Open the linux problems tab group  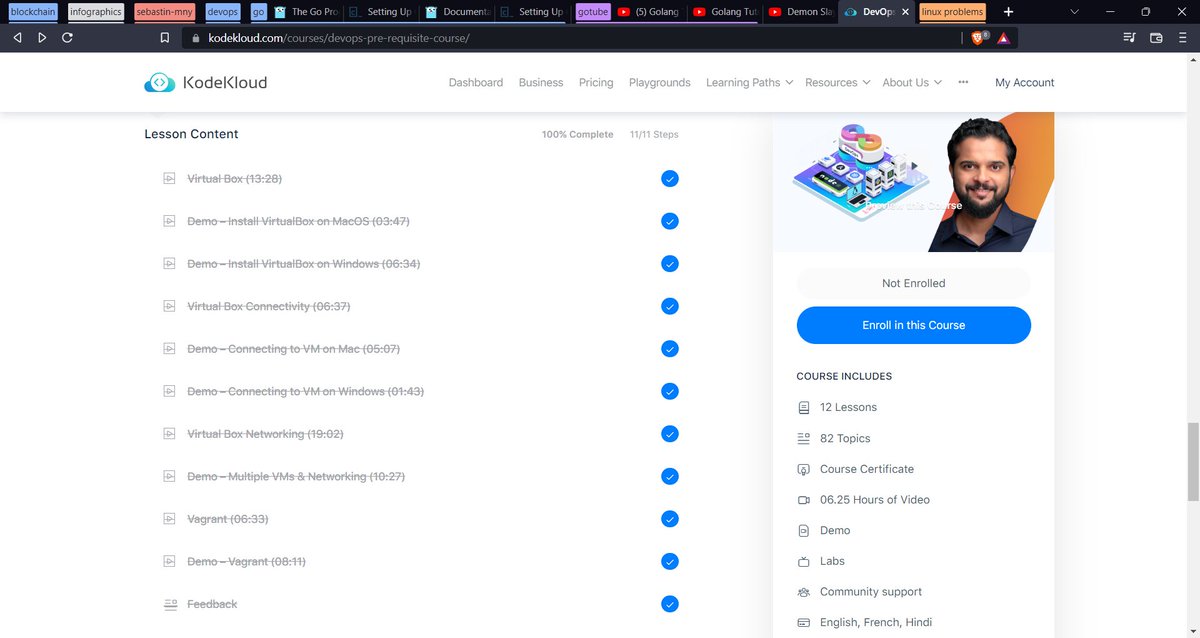point(952,12)
